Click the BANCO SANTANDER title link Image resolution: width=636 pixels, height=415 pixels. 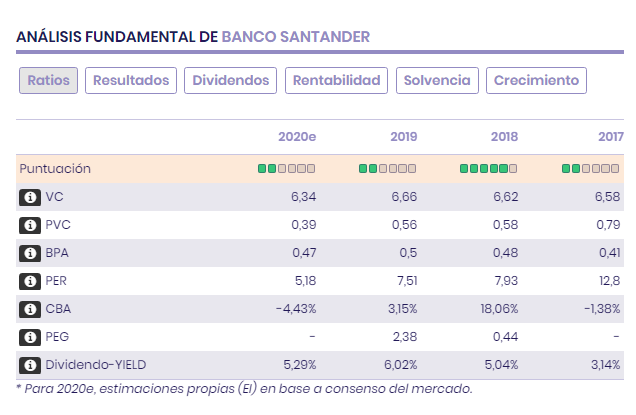[295, 36]
